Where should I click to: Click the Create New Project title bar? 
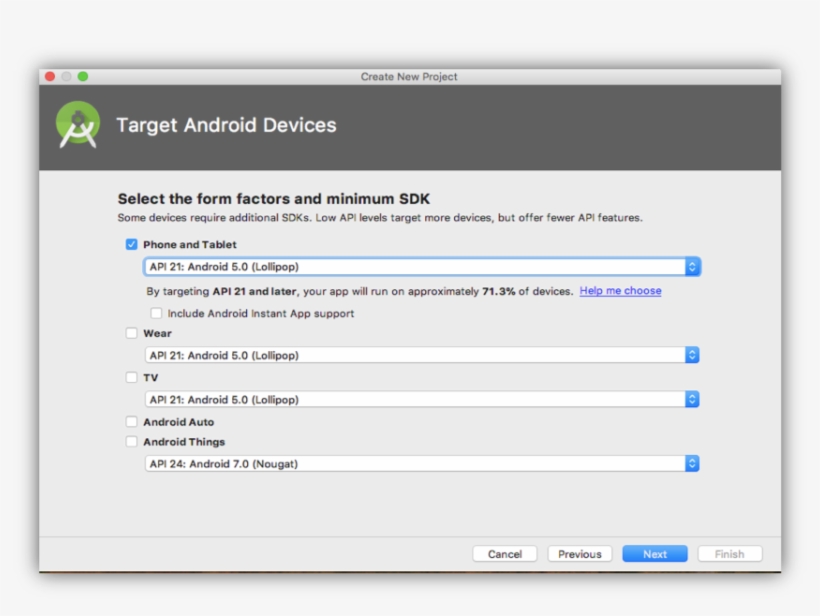coord(409,77)
